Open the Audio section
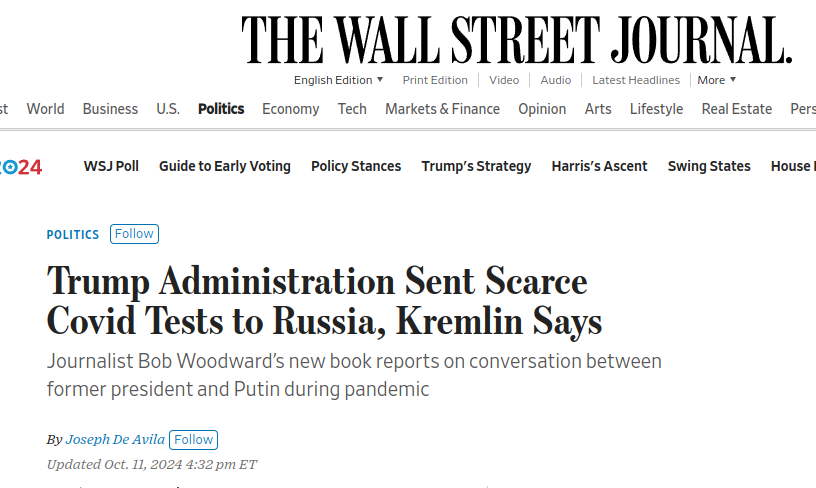 [x=555, y=80]
